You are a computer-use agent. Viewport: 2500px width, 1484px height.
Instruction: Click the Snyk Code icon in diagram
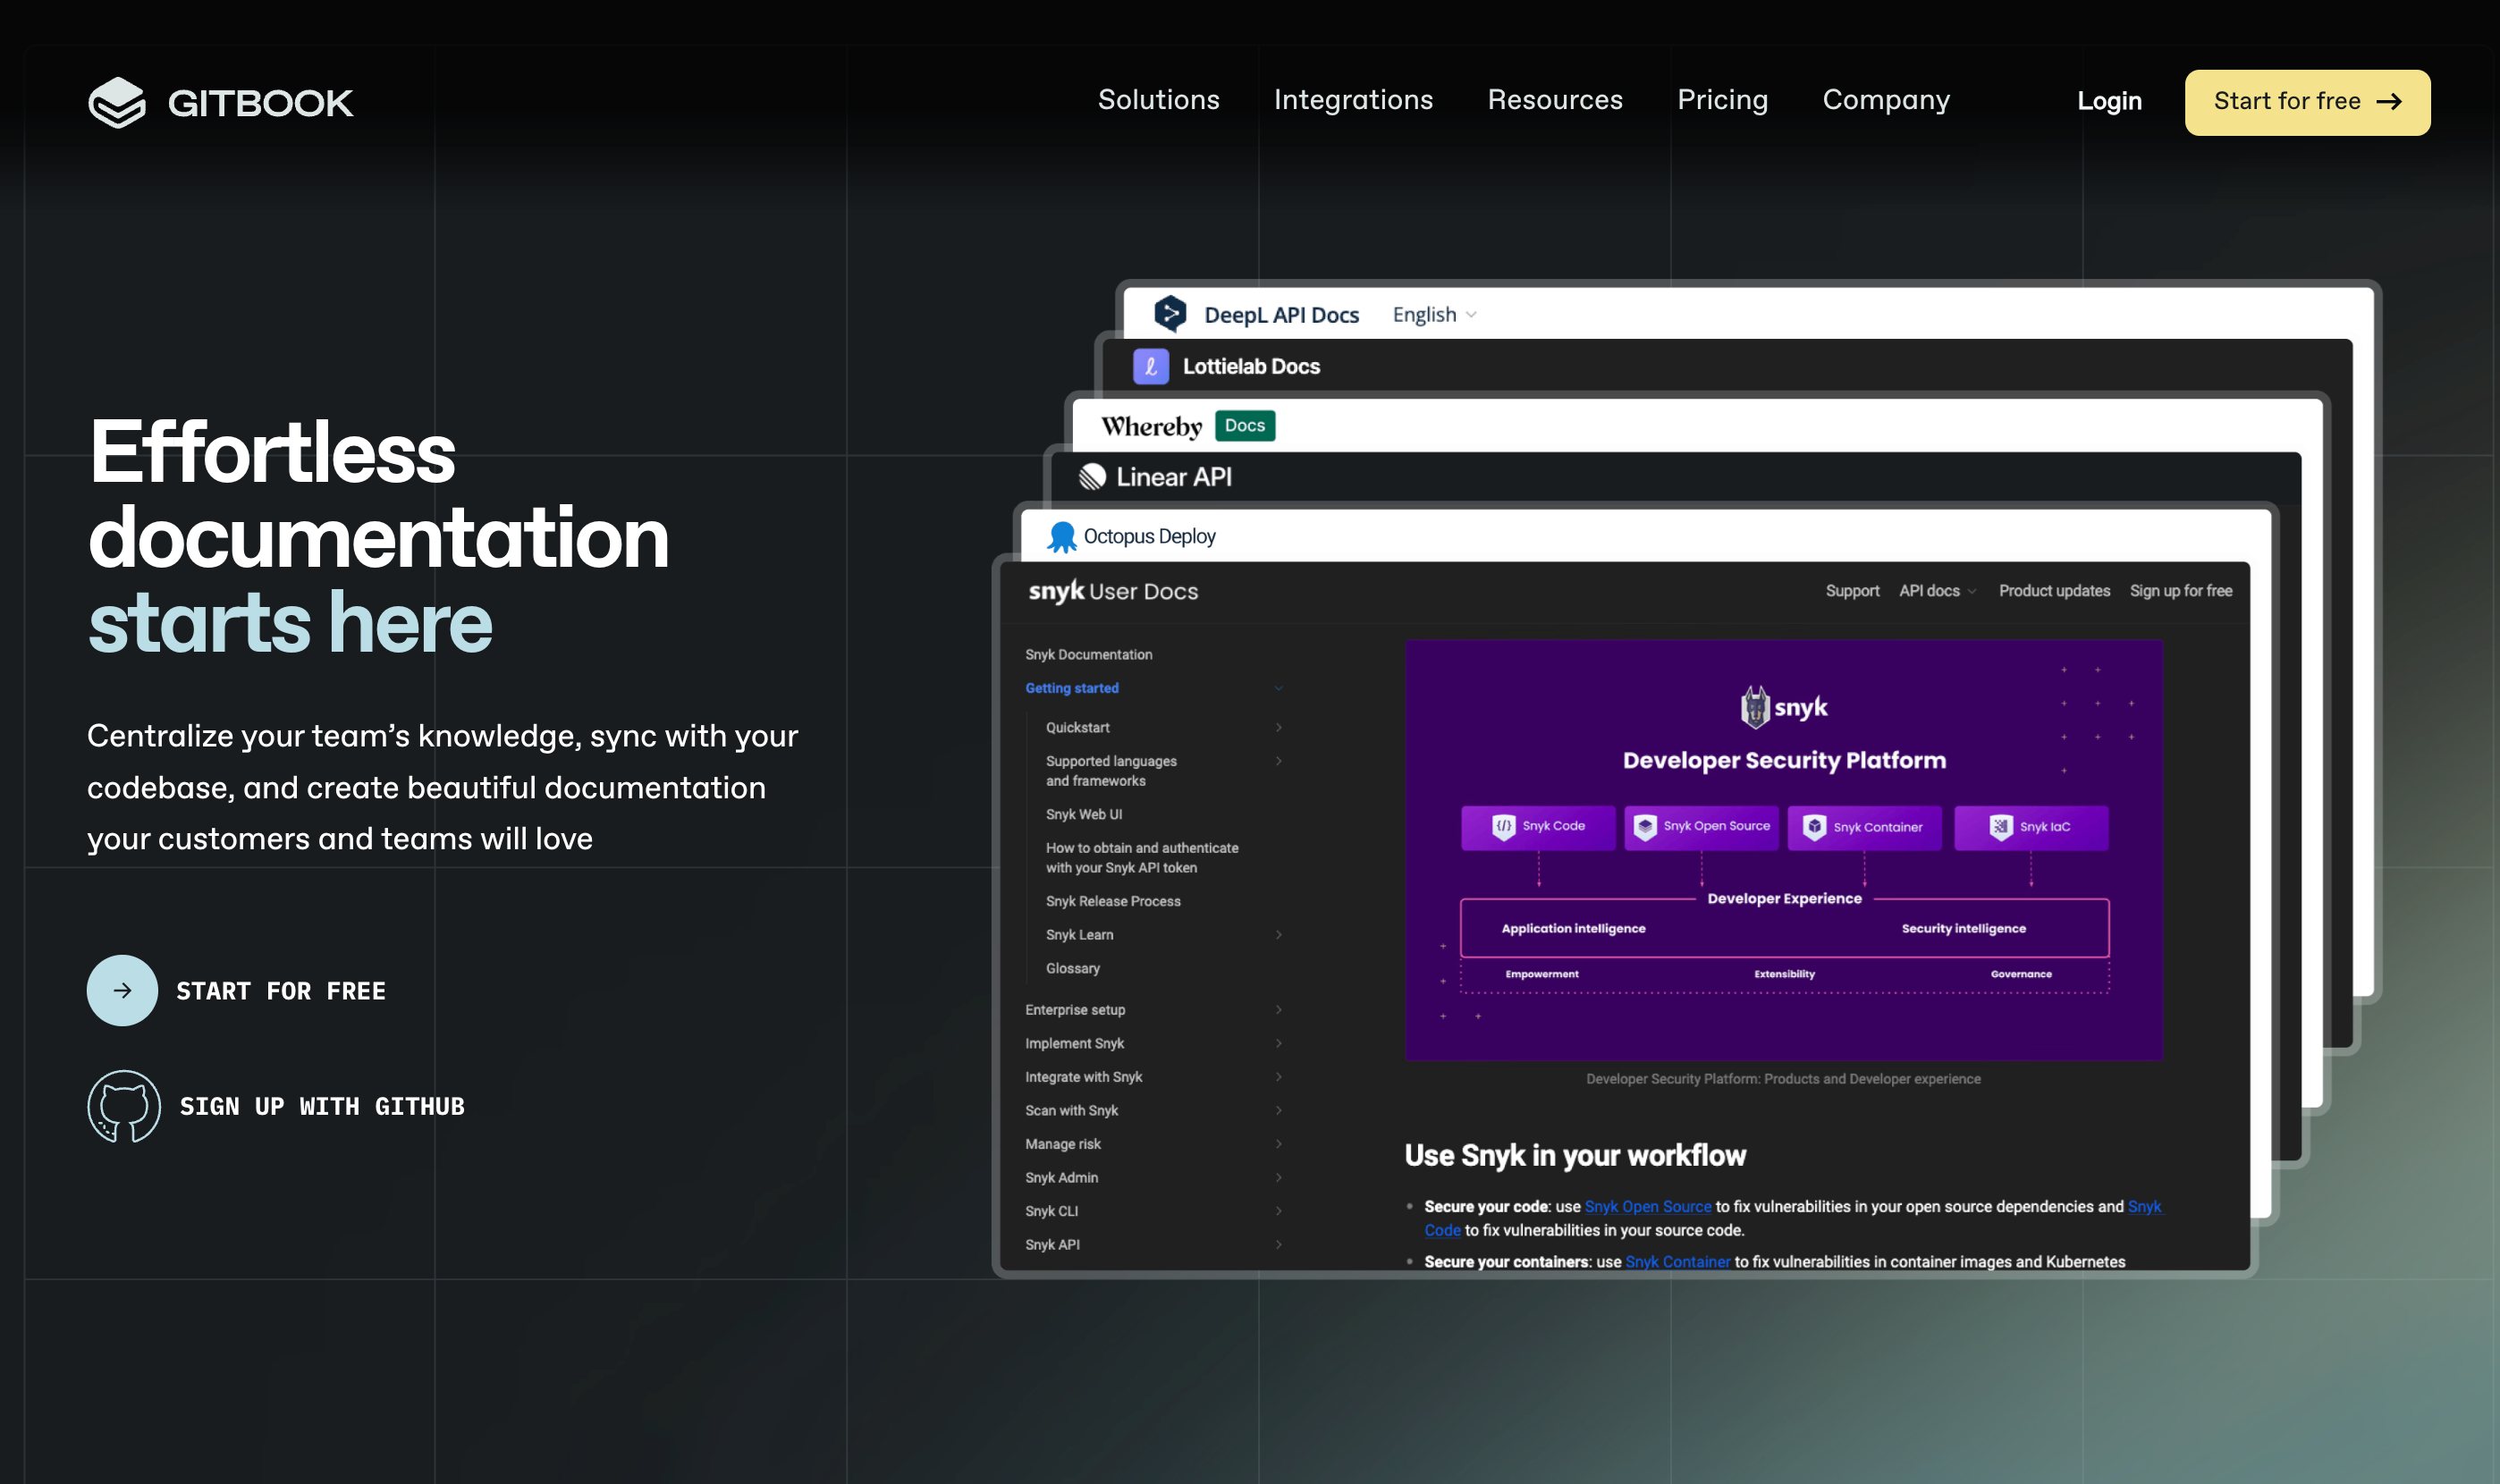[x=1503, y=827]
